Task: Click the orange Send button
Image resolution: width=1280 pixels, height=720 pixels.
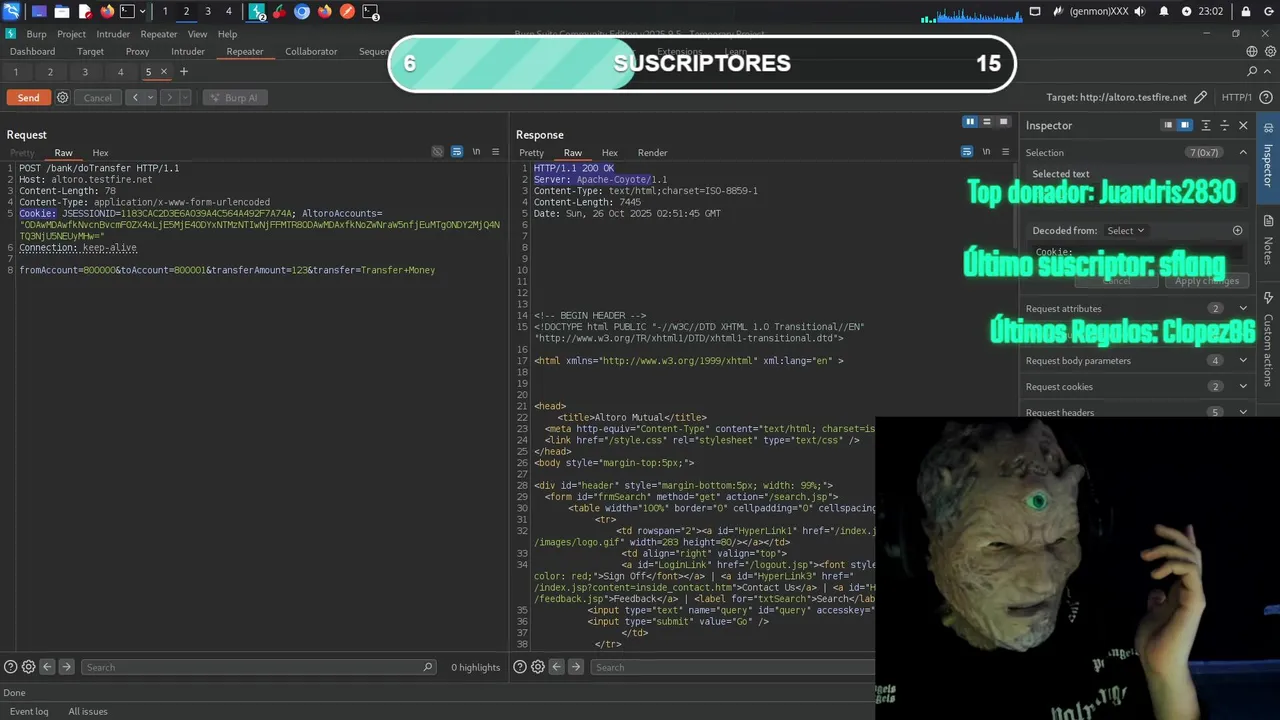Action: click(x=28, y=98)
